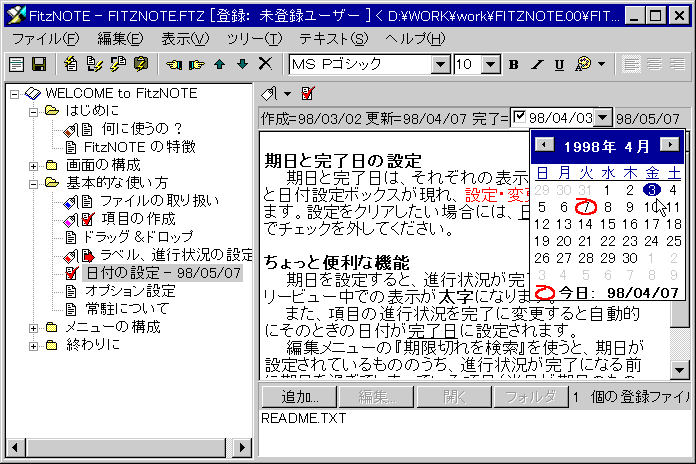Open the ヘルプ(H) menu

[414, 38]
